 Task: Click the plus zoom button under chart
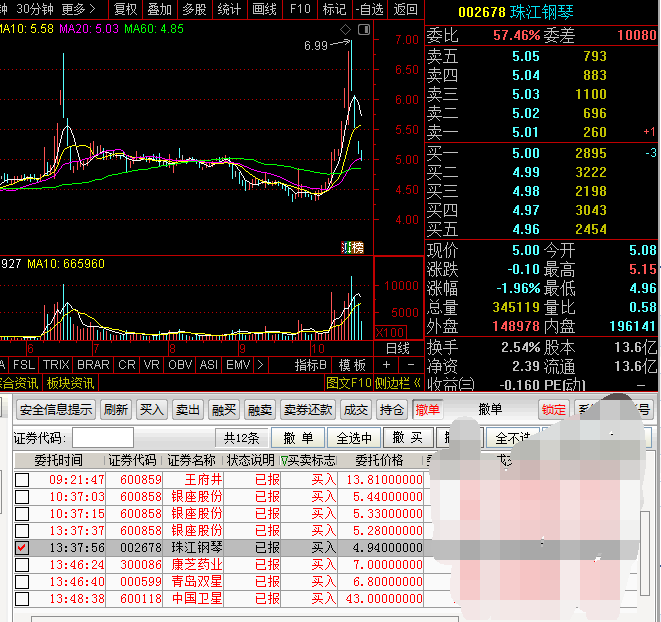tap(386, 365)
